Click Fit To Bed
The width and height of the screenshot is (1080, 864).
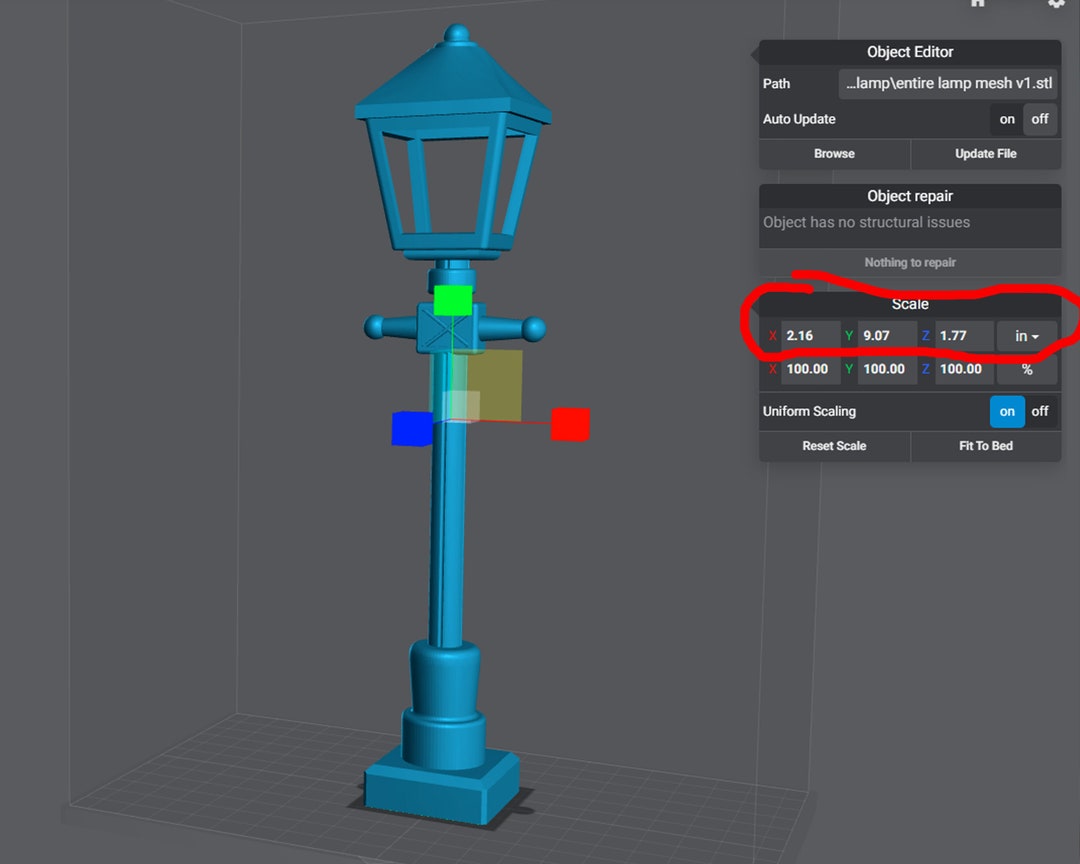click(x=985, y=446)
